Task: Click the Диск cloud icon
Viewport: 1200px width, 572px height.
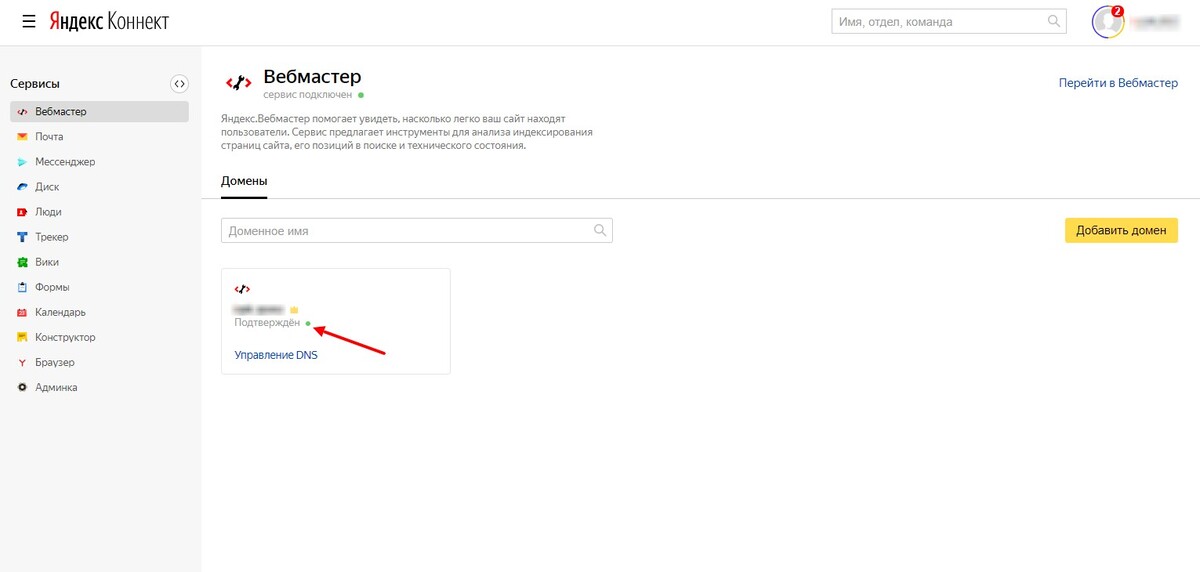Action: pyautogui.click(x=22, y=186)
